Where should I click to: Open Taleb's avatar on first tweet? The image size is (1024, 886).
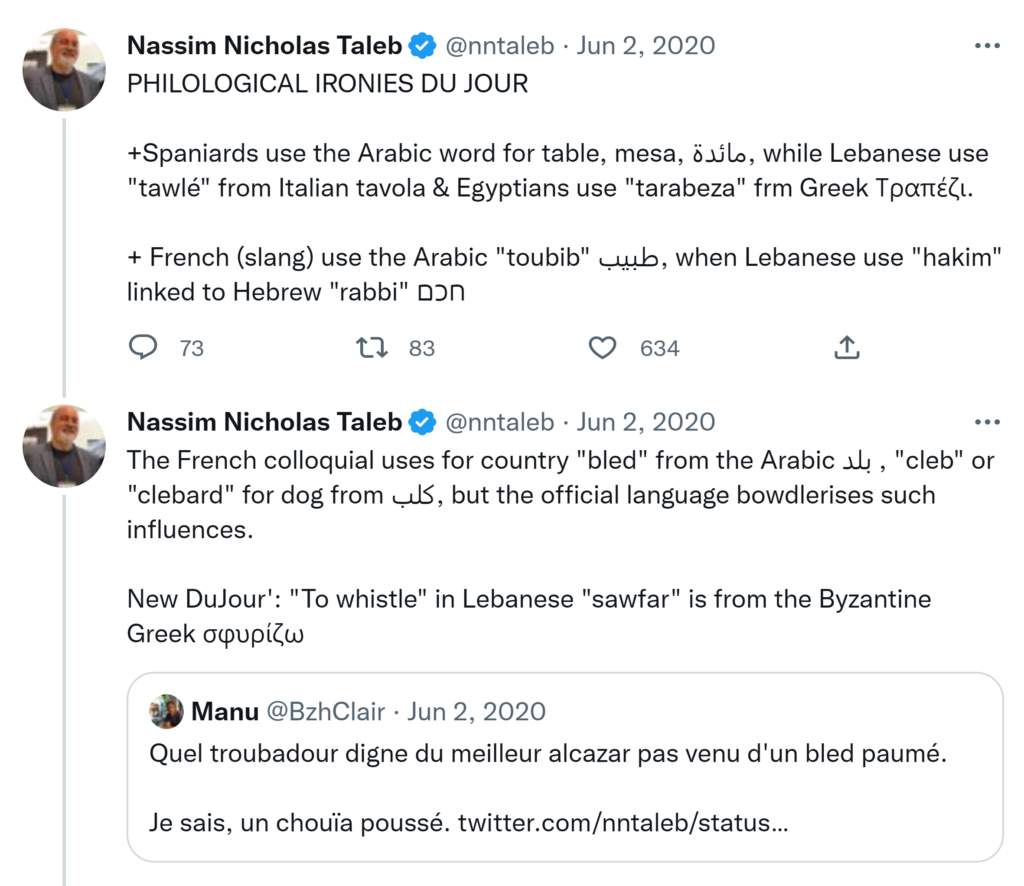[x=64, y=69]
